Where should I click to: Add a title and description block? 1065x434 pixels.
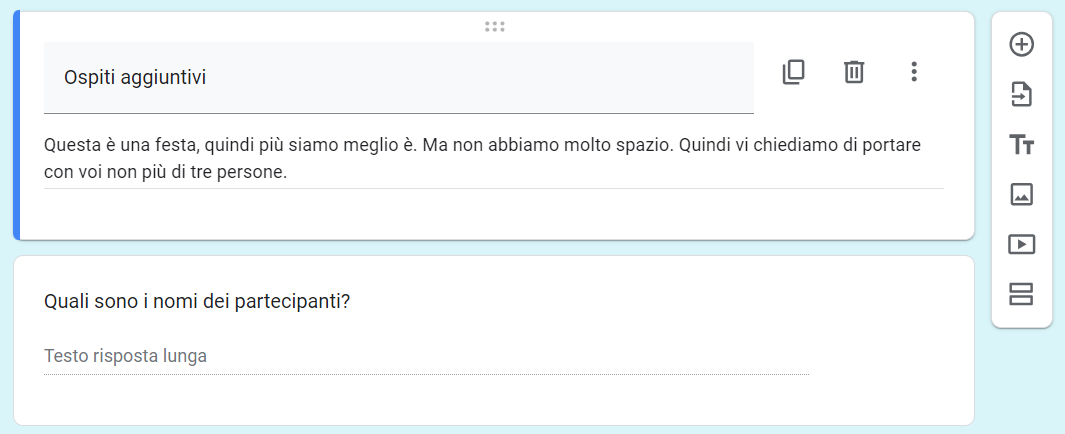coord(1021,145)
